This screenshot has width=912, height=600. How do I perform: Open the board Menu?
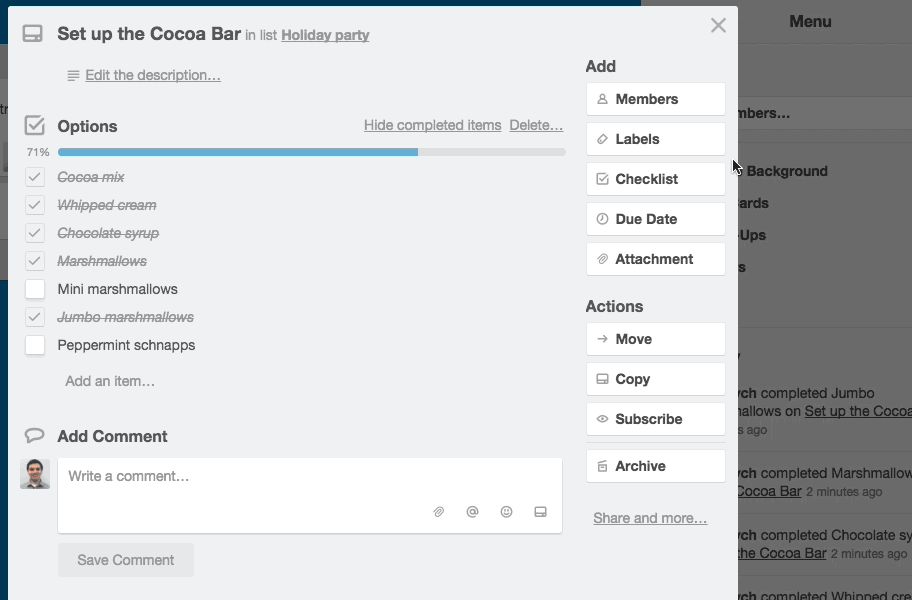tap(810, 21)
